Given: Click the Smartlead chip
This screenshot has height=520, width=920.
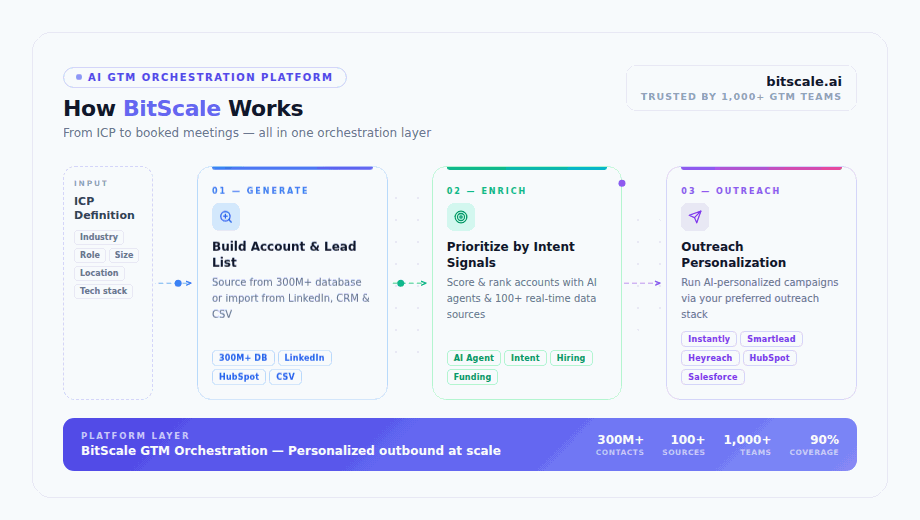Looking at the screenshot, I should [x=771, y=339].
